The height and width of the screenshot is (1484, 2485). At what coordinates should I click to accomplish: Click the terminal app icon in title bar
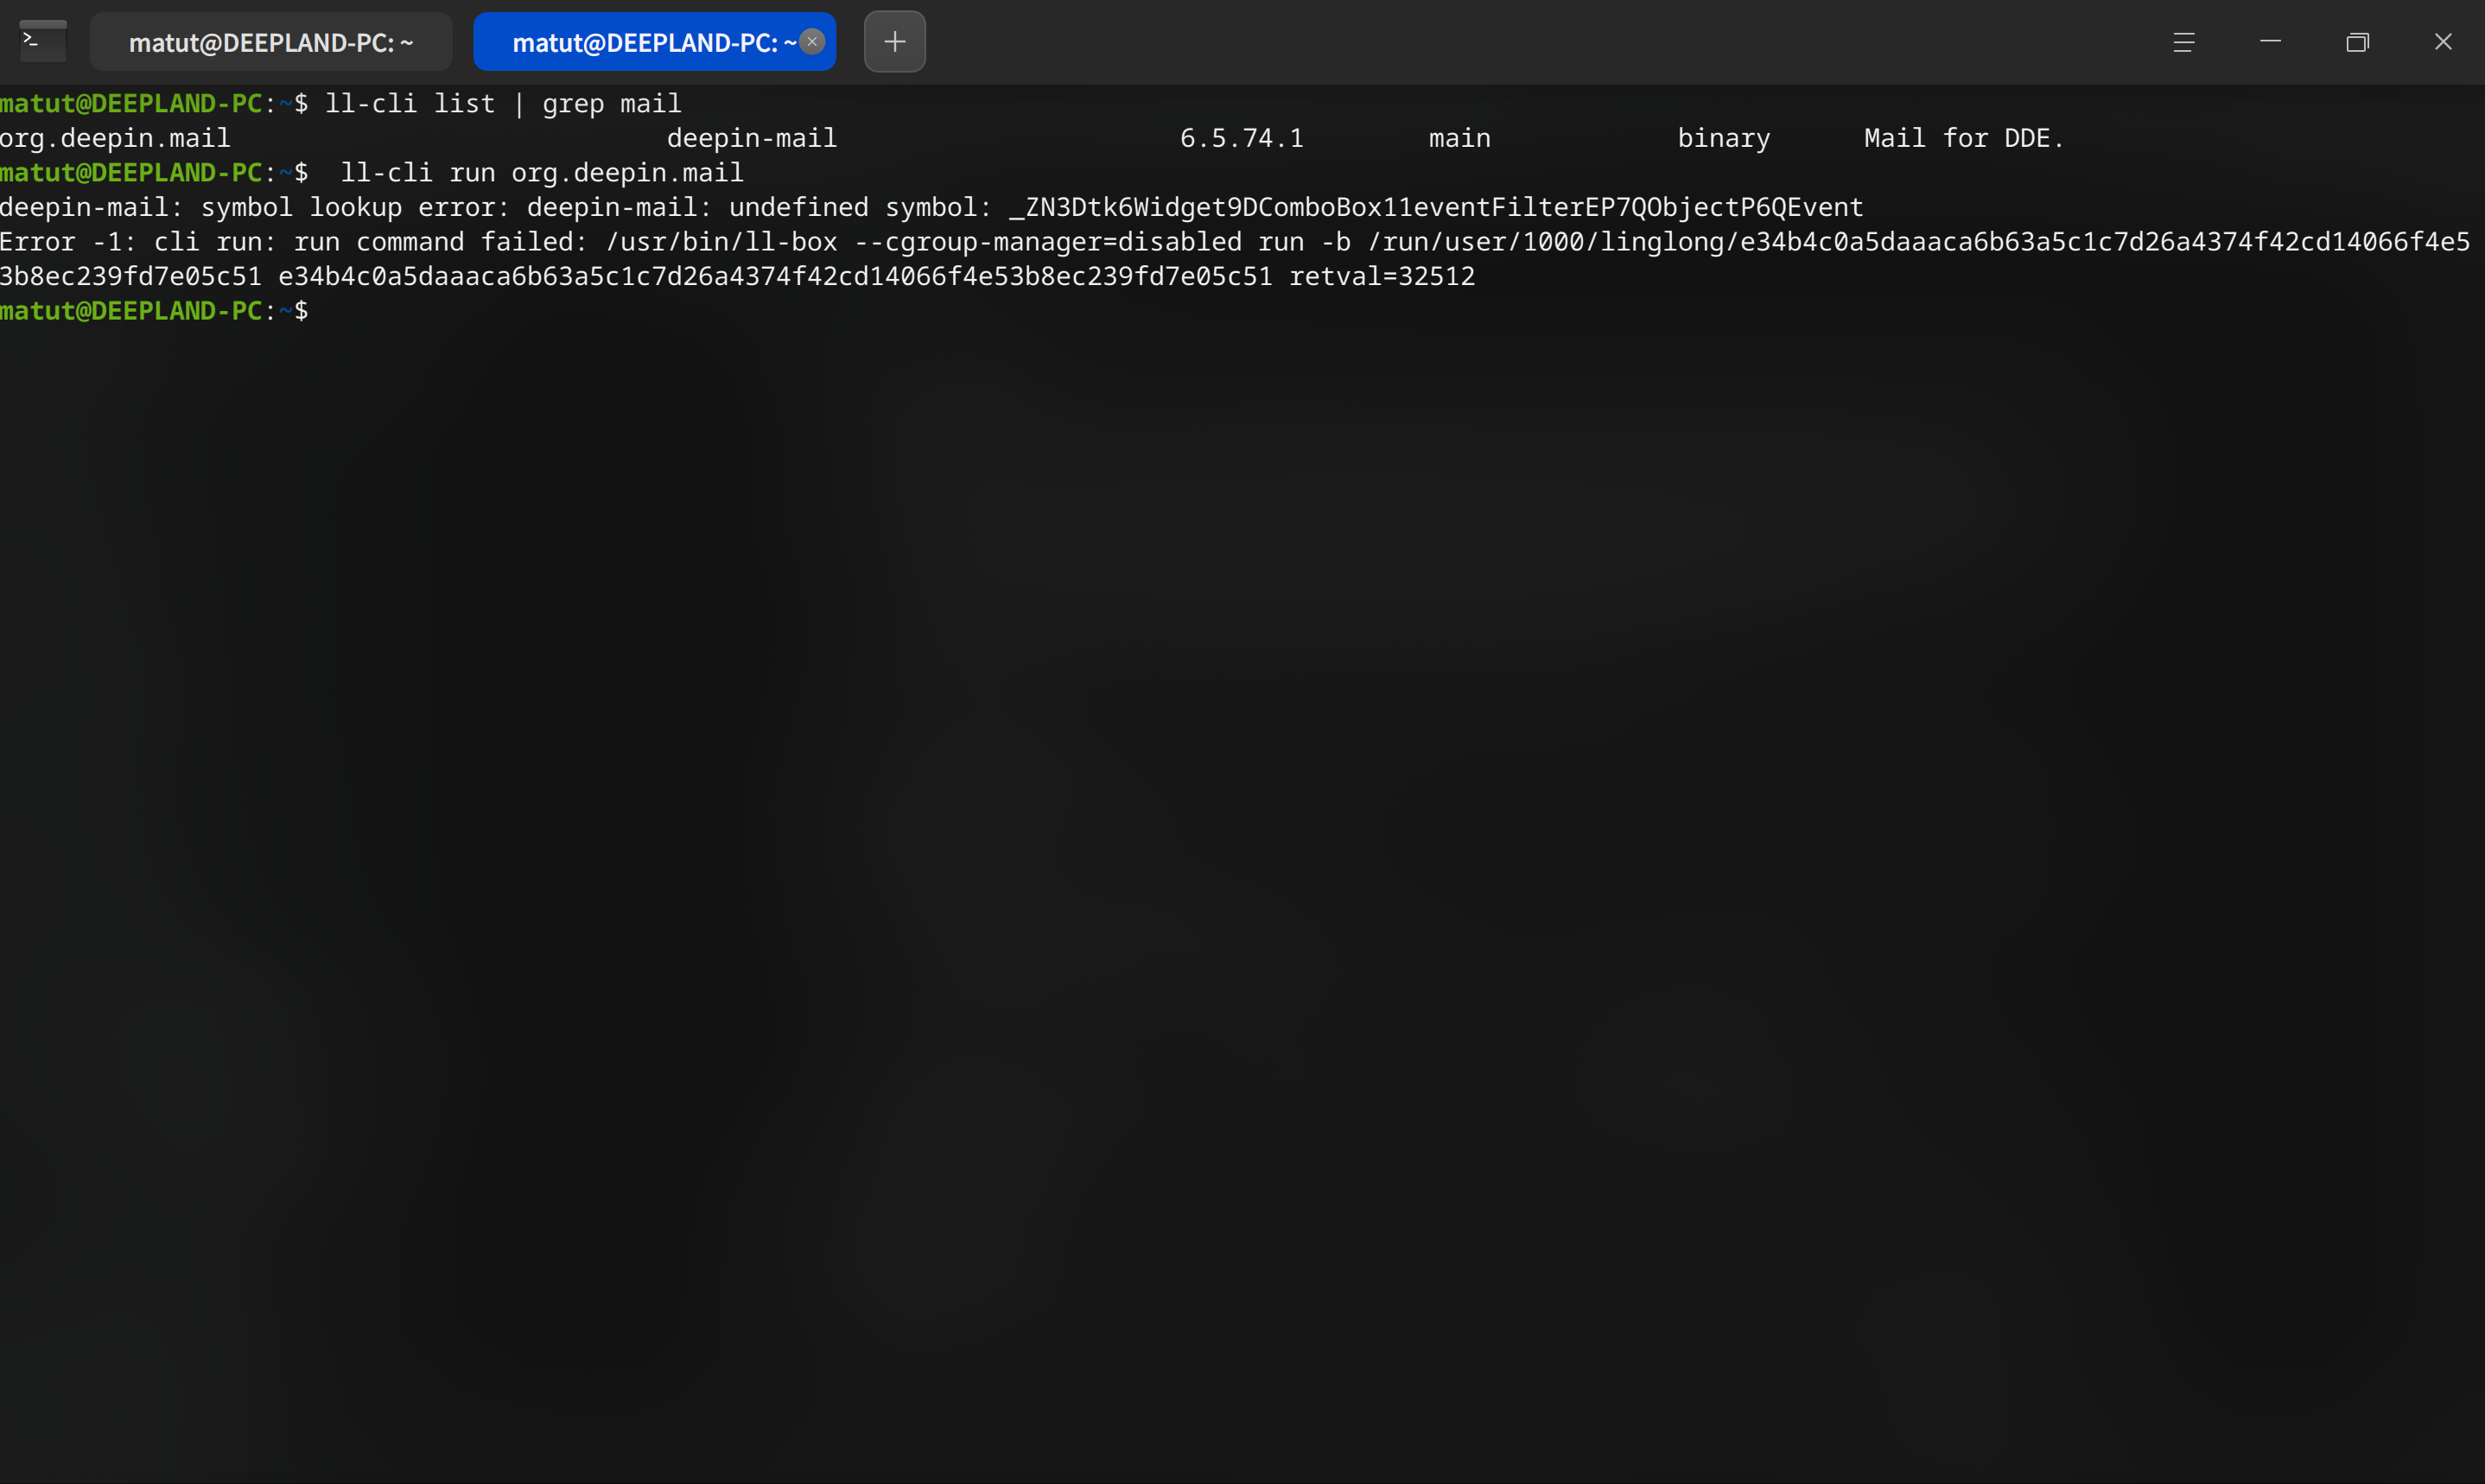[x=42, y=41]
